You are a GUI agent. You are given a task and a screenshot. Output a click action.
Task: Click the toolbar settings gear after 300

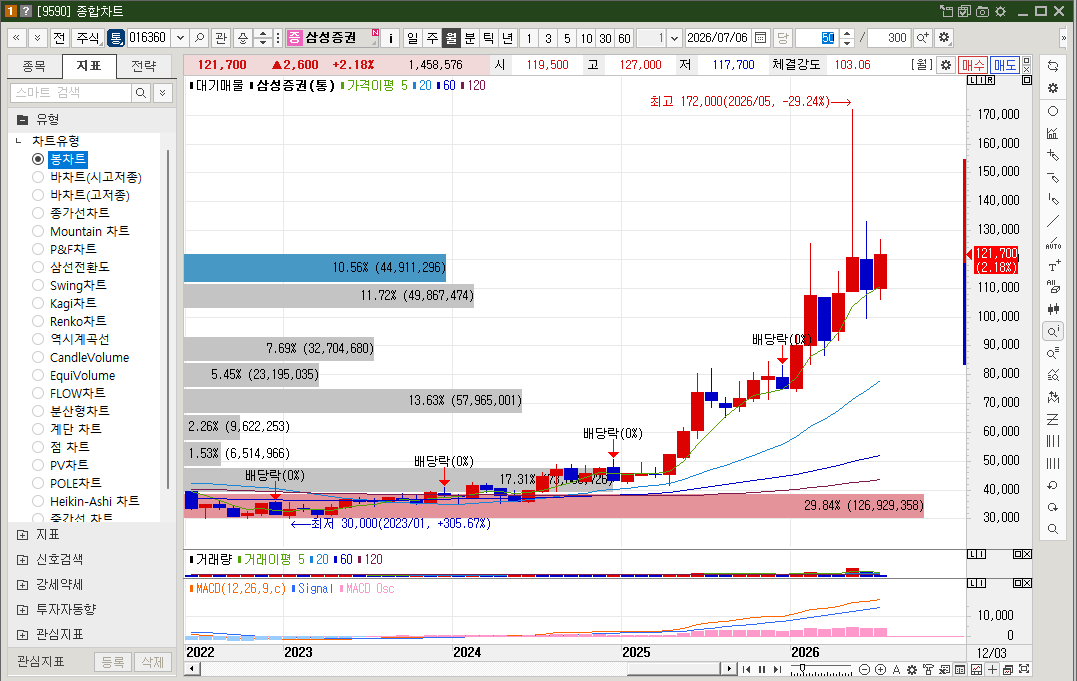tap(944, 38)
